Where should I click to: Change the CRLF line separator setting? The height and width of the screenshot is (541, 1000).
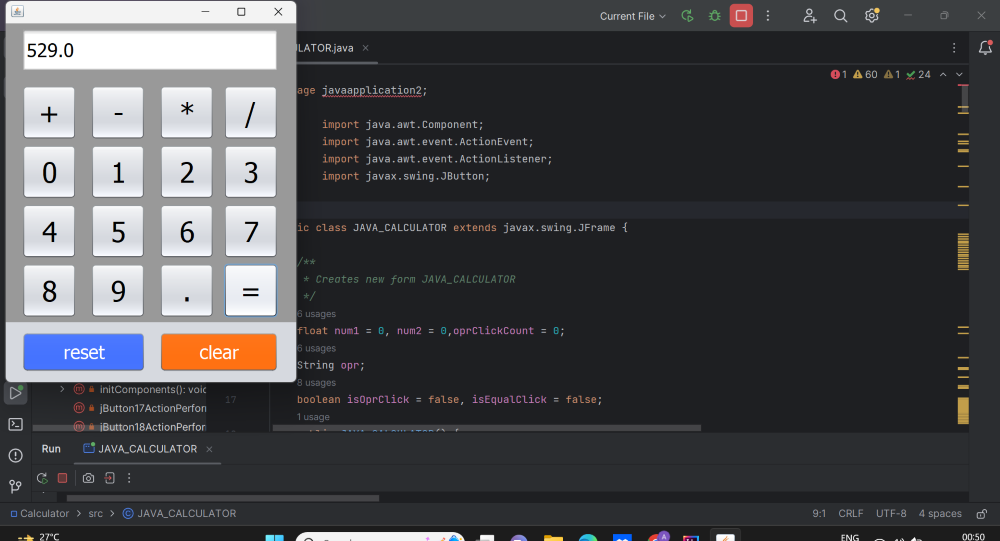(x=851, y=514)
